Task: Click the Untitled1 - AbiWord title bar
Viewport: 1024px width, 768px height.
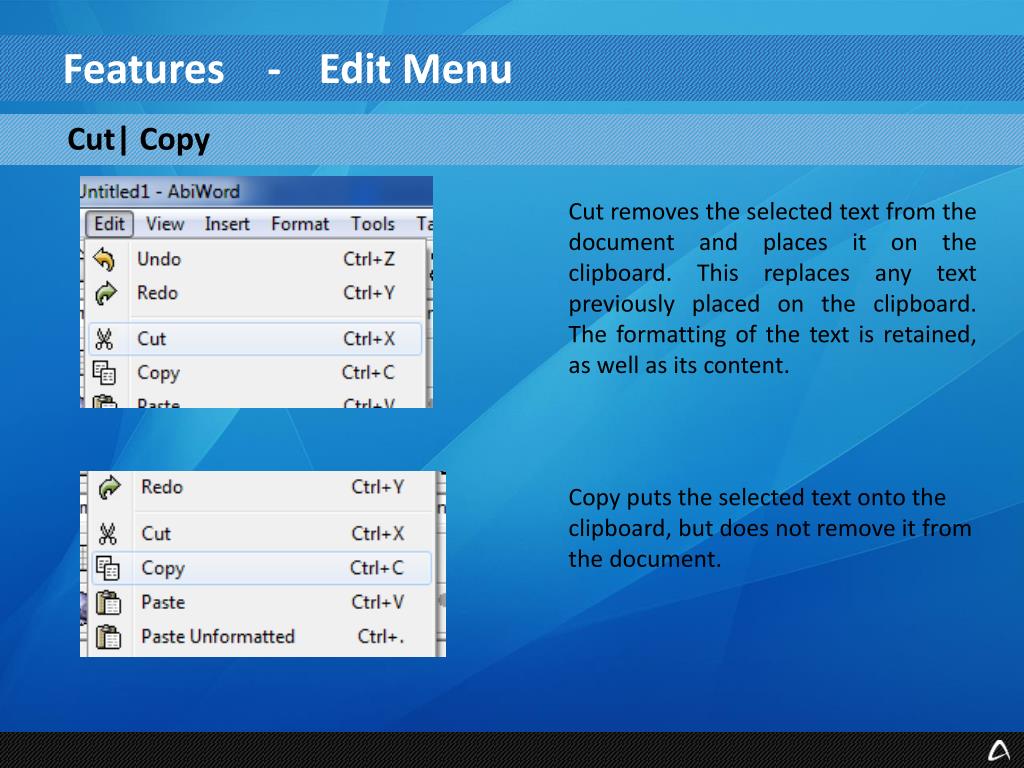Action: pyautogui.click(x=256, y=191)
